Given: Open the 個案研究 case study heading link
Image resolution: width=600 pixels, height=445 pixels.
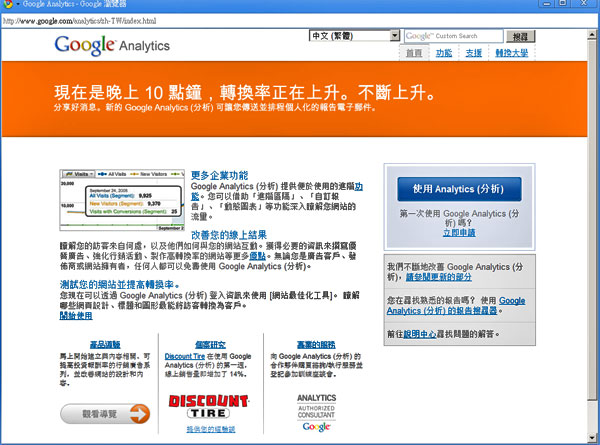Looking at the screenshot, I should coord(210,345).
